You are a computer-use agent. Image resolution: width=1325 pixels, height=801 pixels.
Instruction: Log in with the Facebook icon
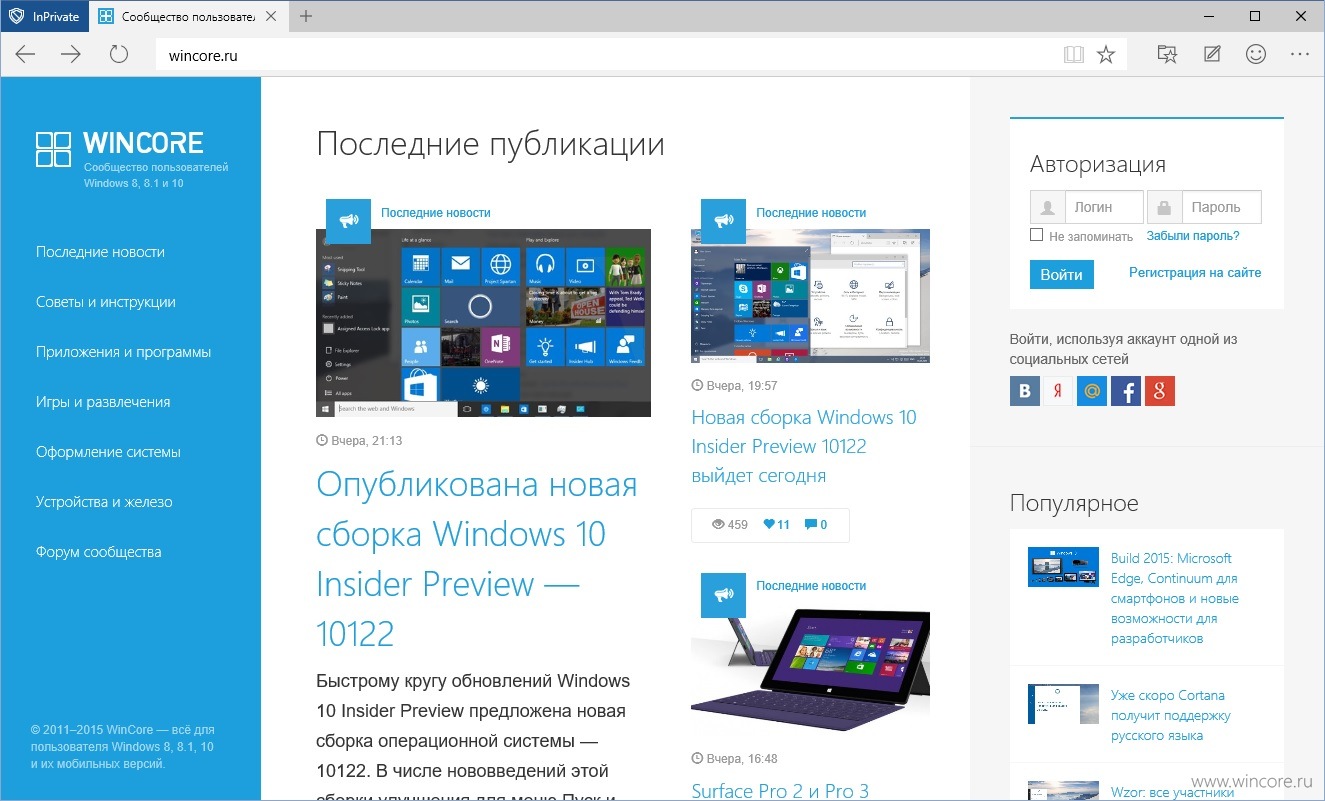[x=1126, y=391]
